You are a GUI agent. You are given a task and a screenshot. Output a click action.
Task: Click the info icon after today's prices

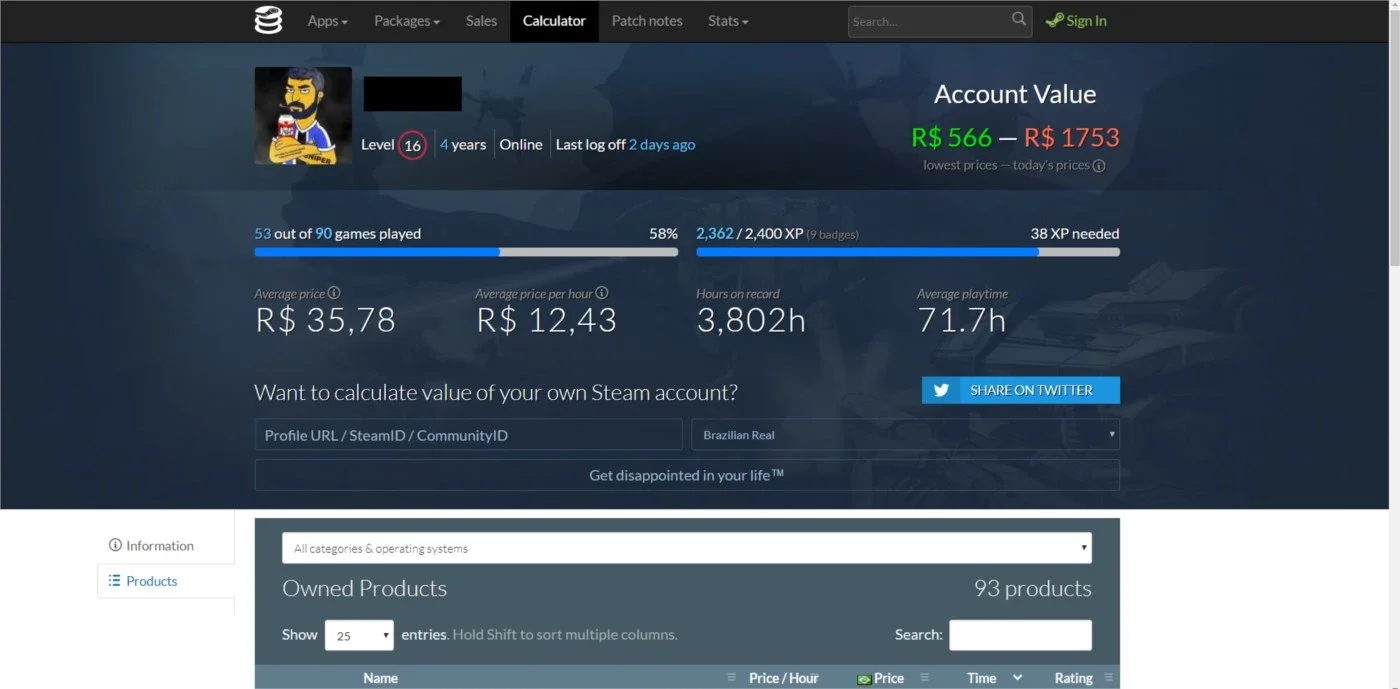[1099, 166]
